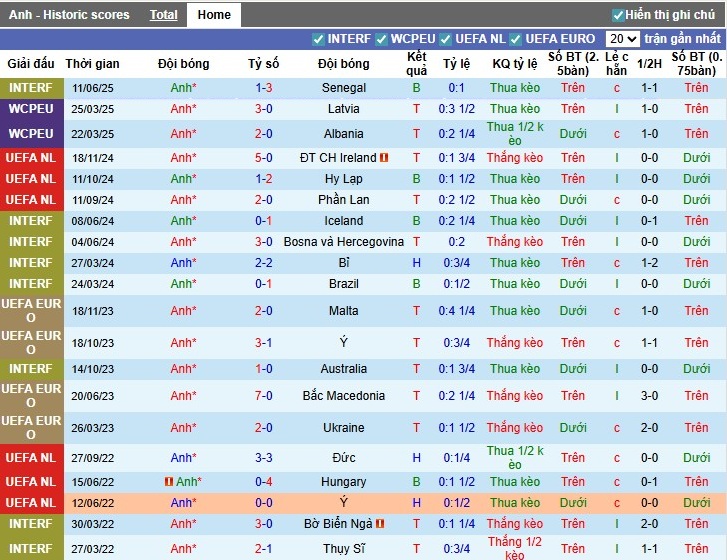Click red card icon before Anh in Hungary row

[x=168, y=482]
